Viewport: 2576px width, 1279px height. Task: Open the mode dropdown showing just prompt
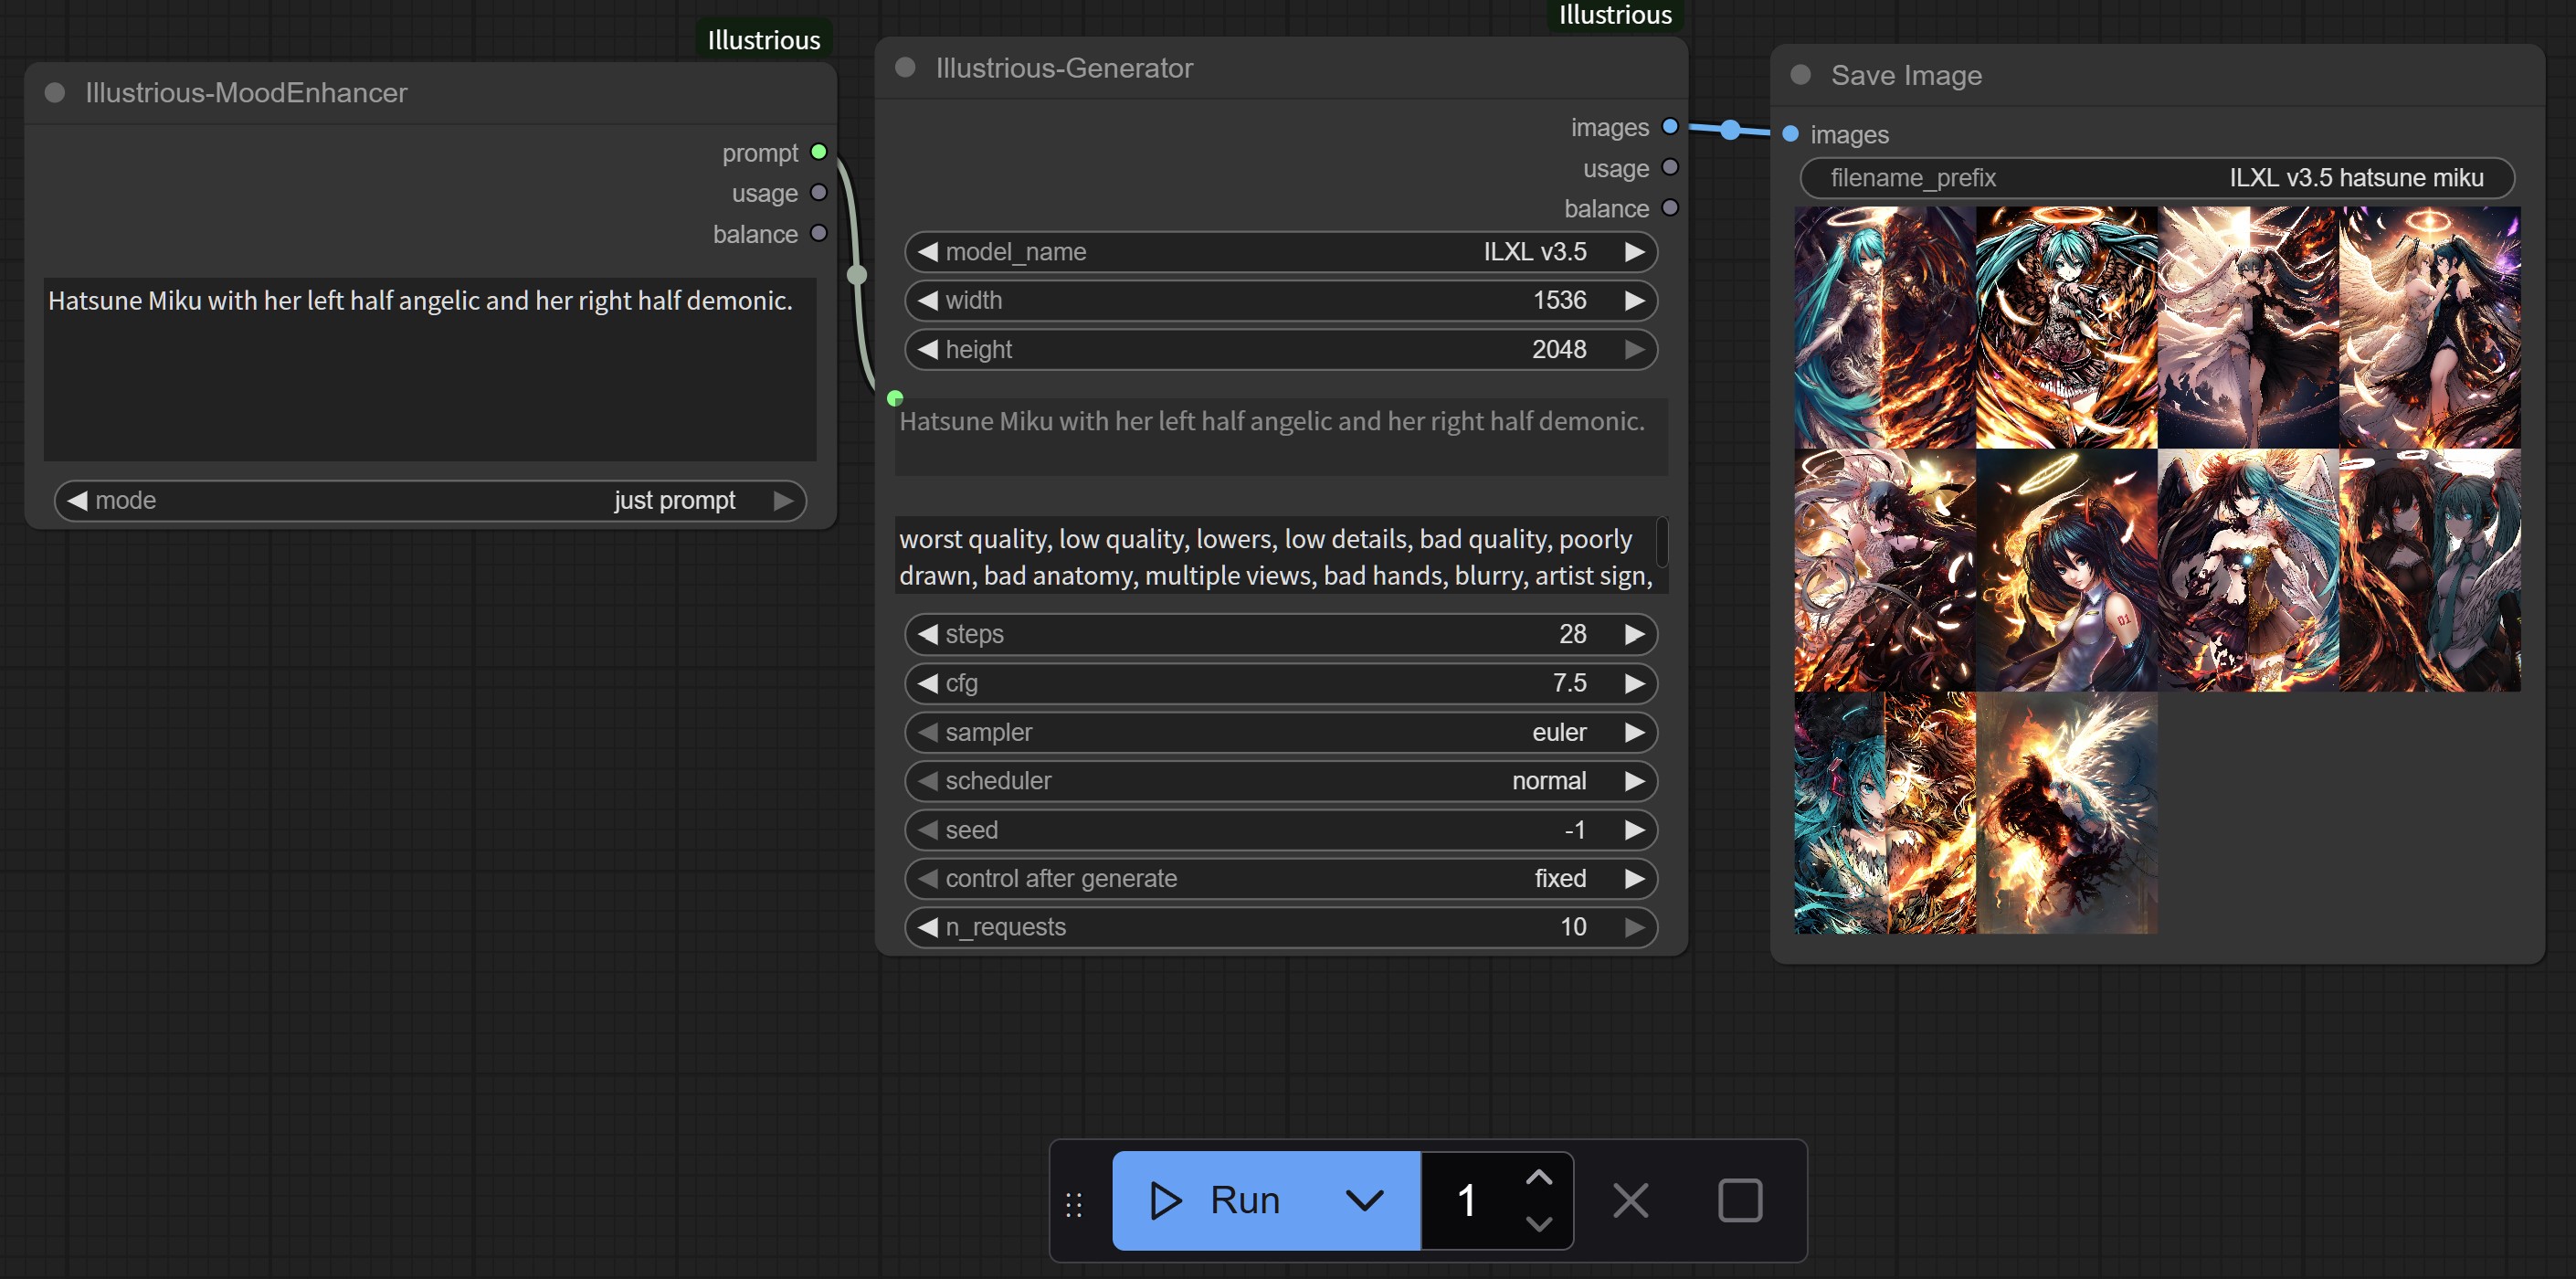coord(430,500)
